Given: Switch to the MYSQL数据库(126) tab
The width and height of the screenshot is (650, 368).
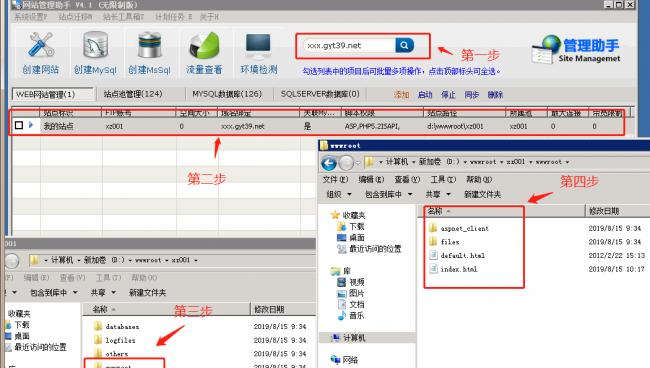Looking at the screenshot, I should coord(227,94).
